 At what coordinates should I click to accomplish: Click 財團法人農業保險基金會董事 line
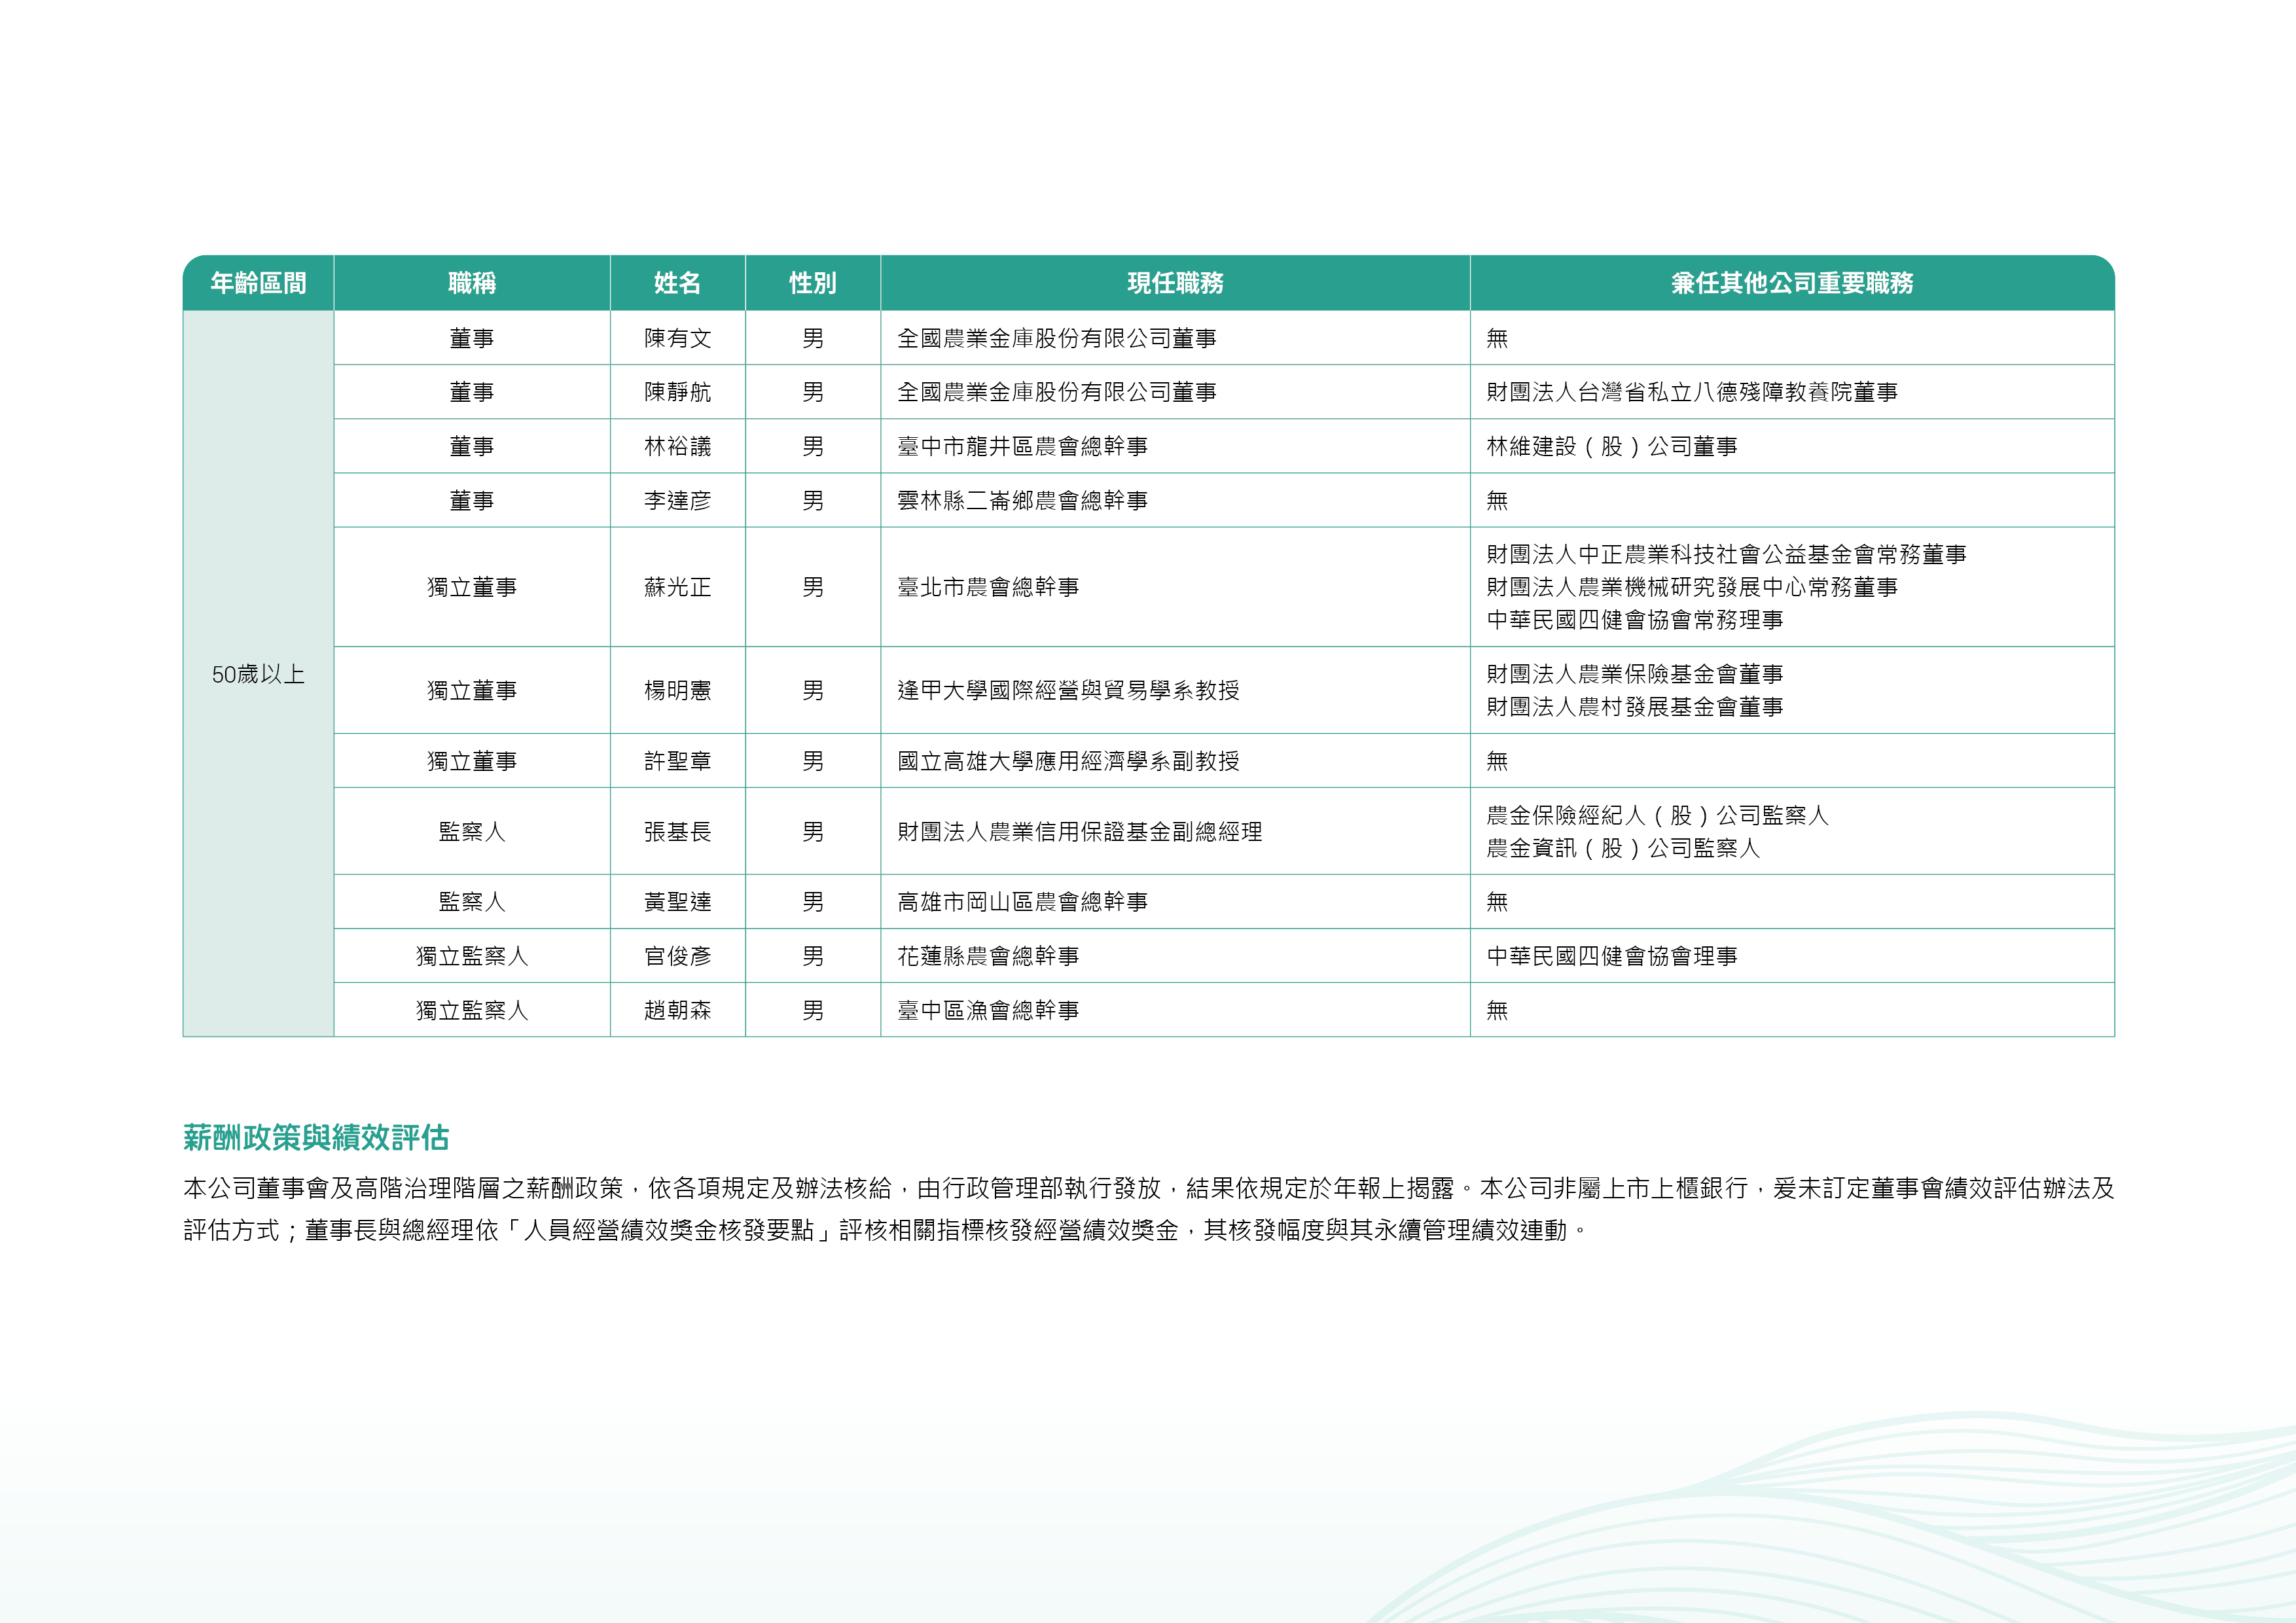[1635, 674]
